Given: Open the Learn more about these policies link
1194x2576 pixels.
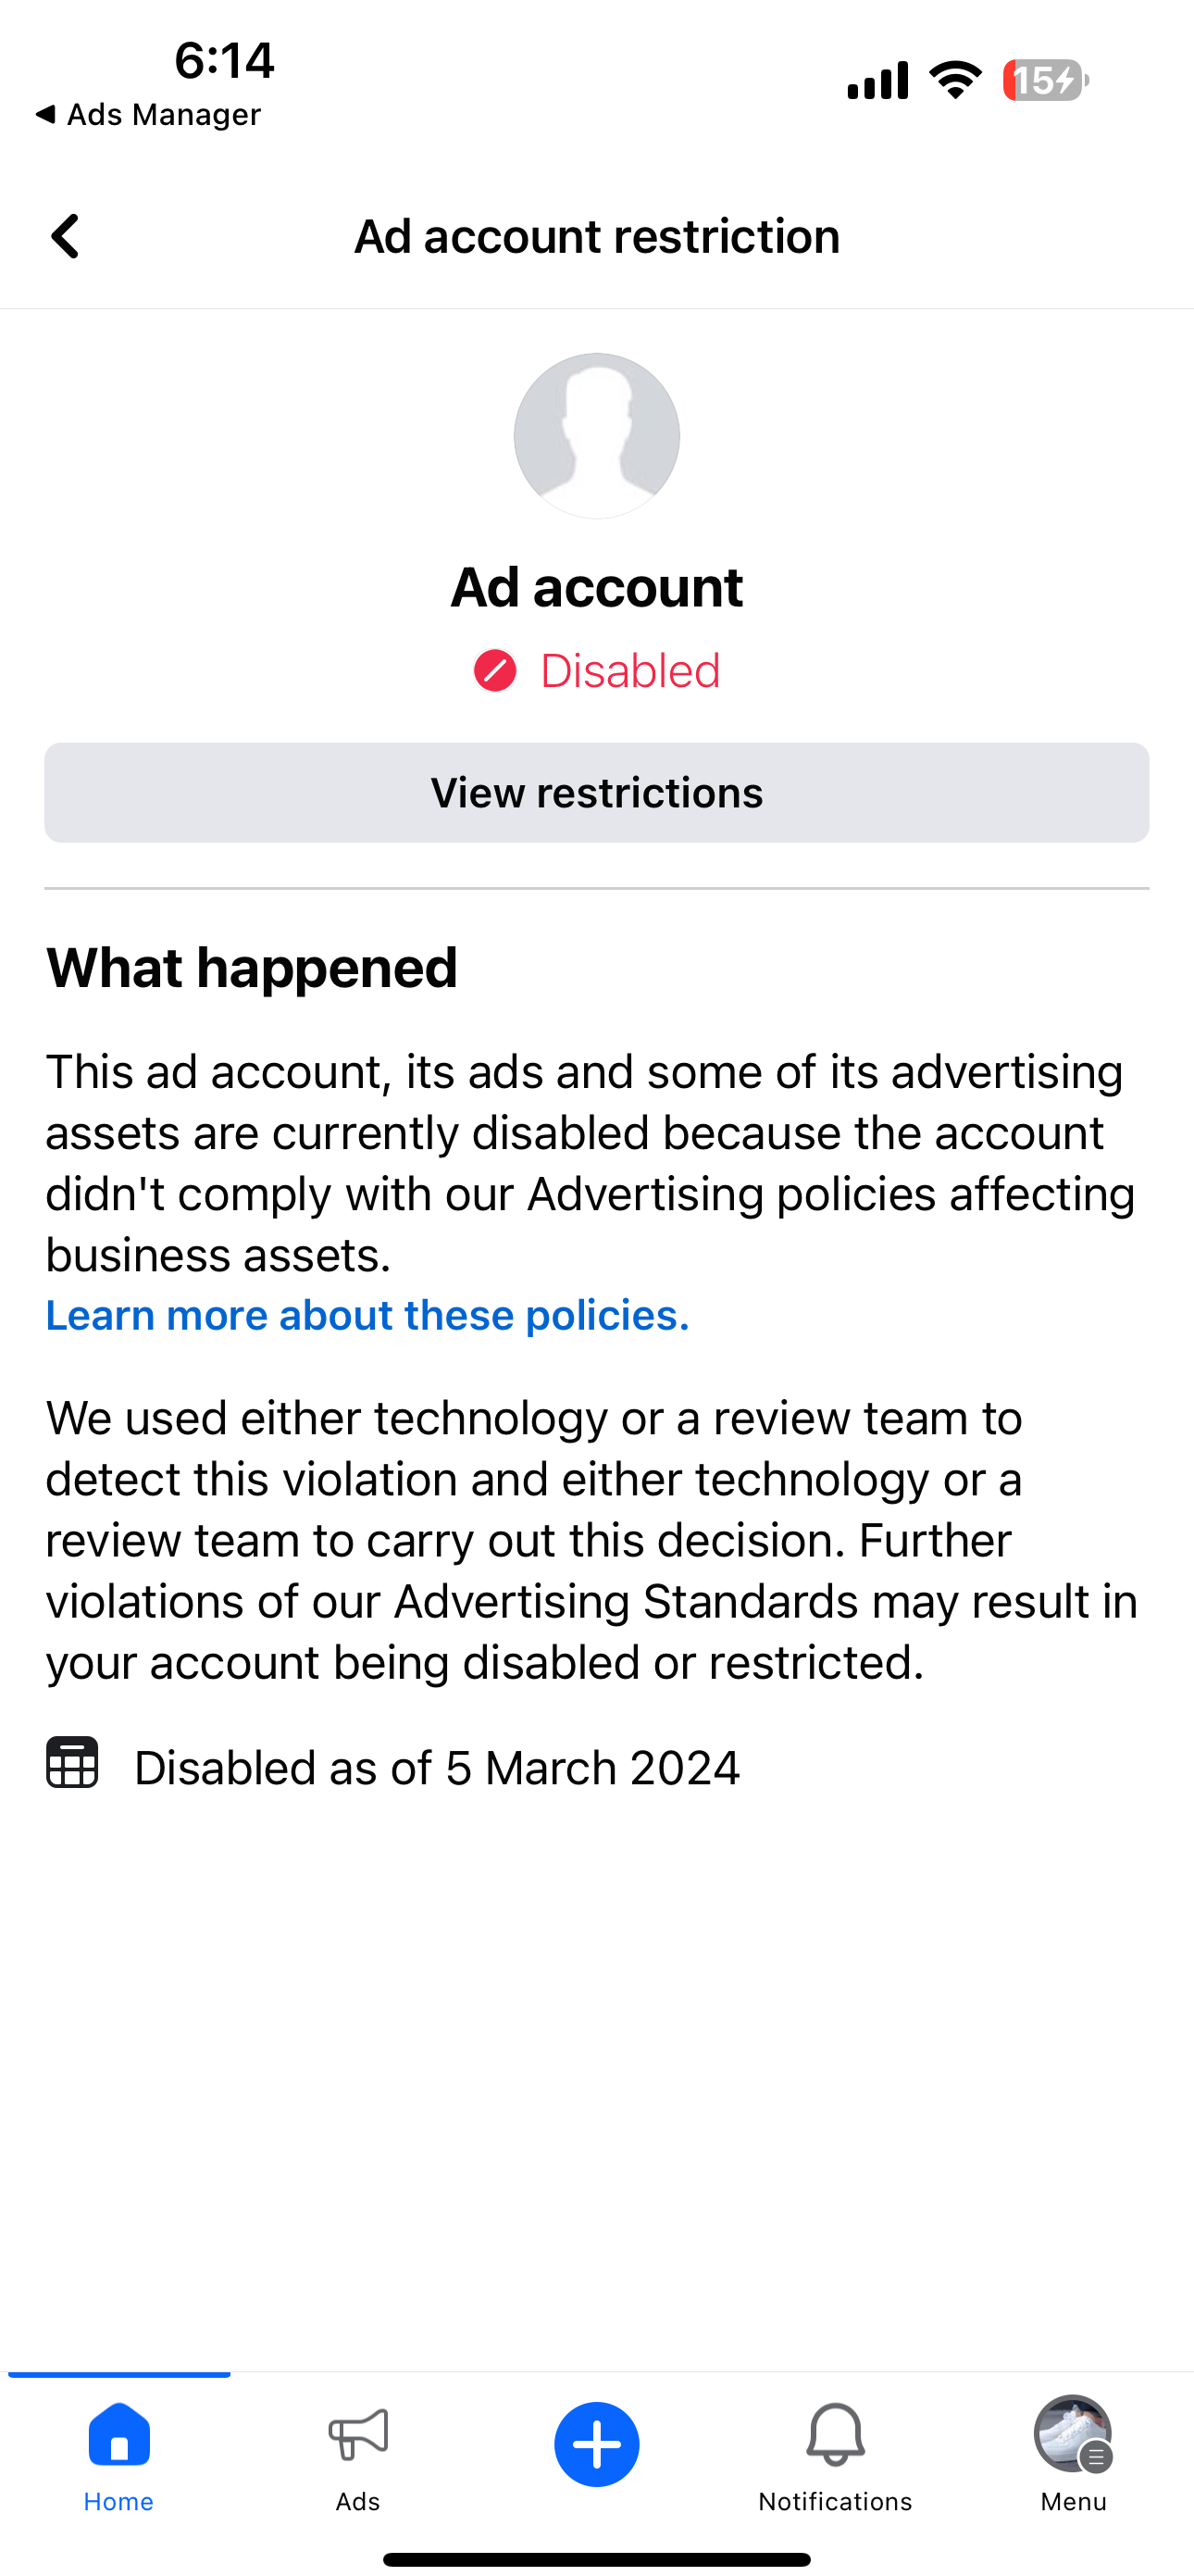Looking at the screenshot, I should [x=367, y=1315].
